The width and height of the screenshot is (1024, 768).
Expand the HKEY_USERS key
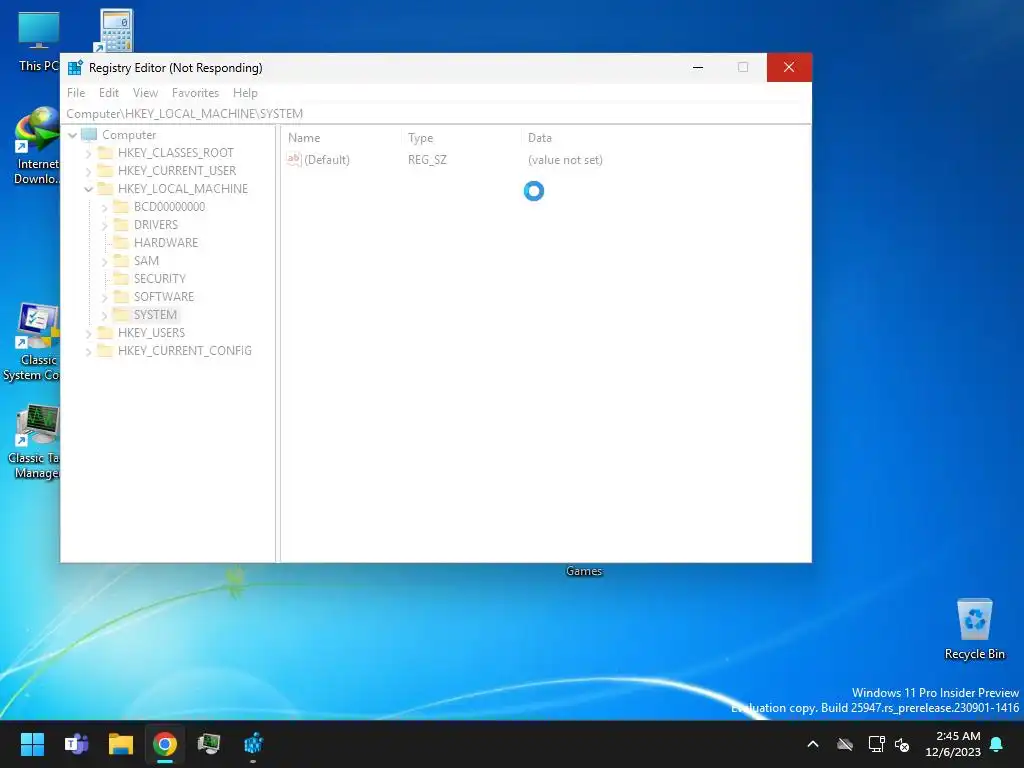tap(89, 334)
